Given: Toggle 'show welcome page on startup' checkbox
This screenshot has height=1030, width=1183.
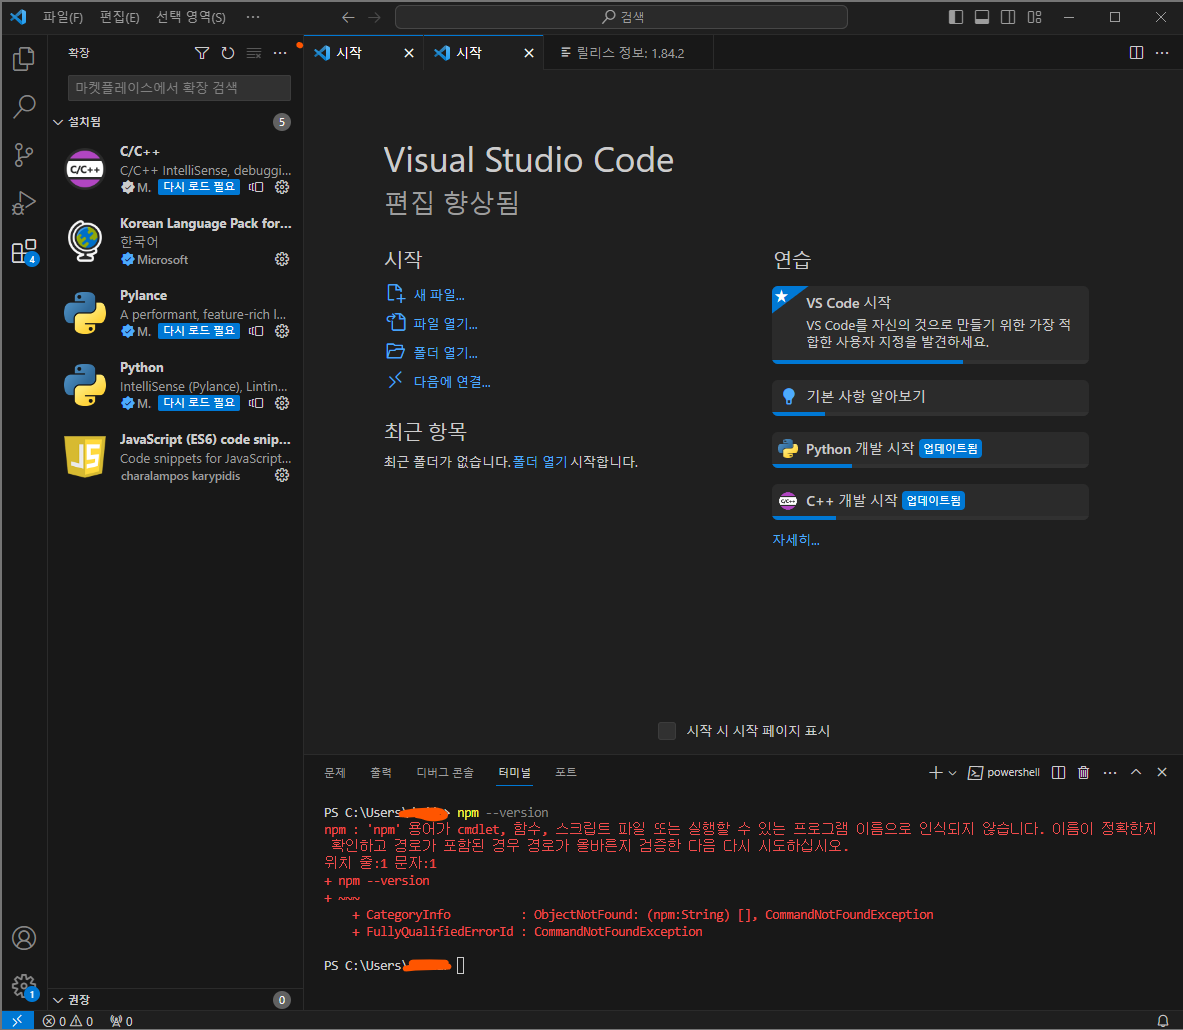Looking at the screenshot, I should (667, 730).
